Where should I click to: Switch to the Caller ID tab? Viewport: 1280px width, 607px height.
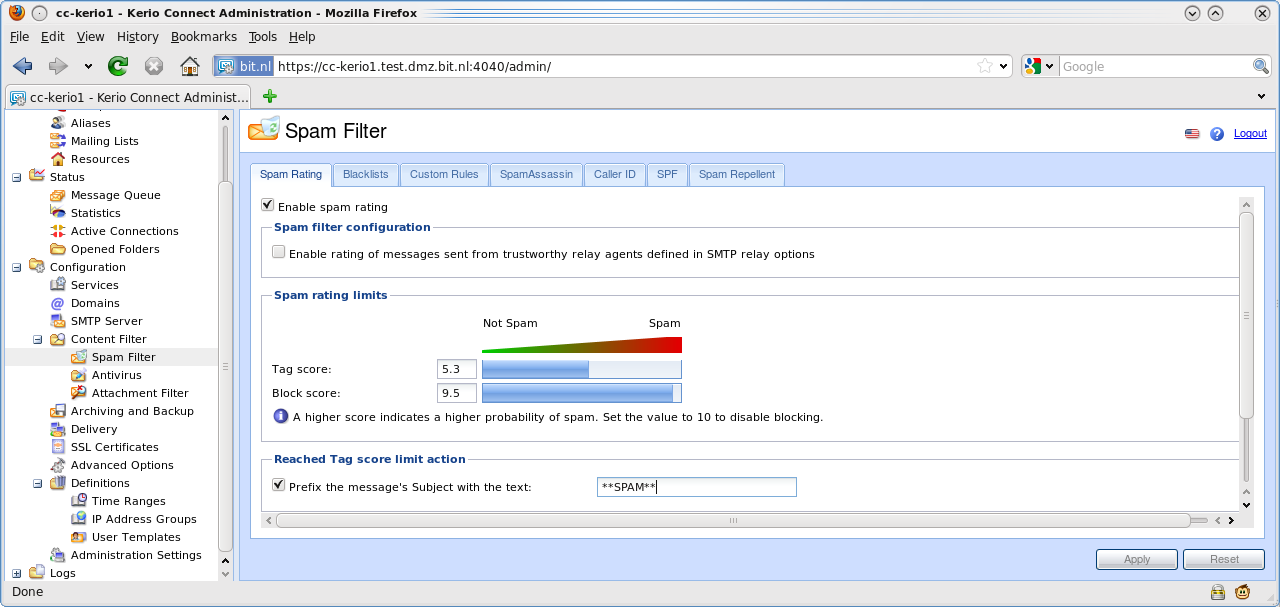(x=614, y=174)
